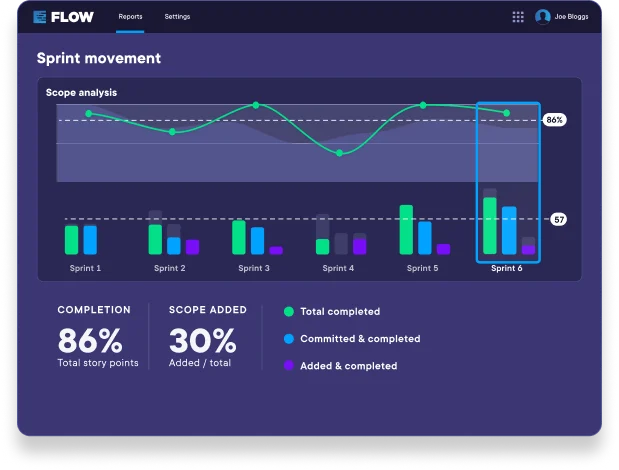Click the 30% Scope added statistic
Viewport: 619px width, 470px height.
202,340
